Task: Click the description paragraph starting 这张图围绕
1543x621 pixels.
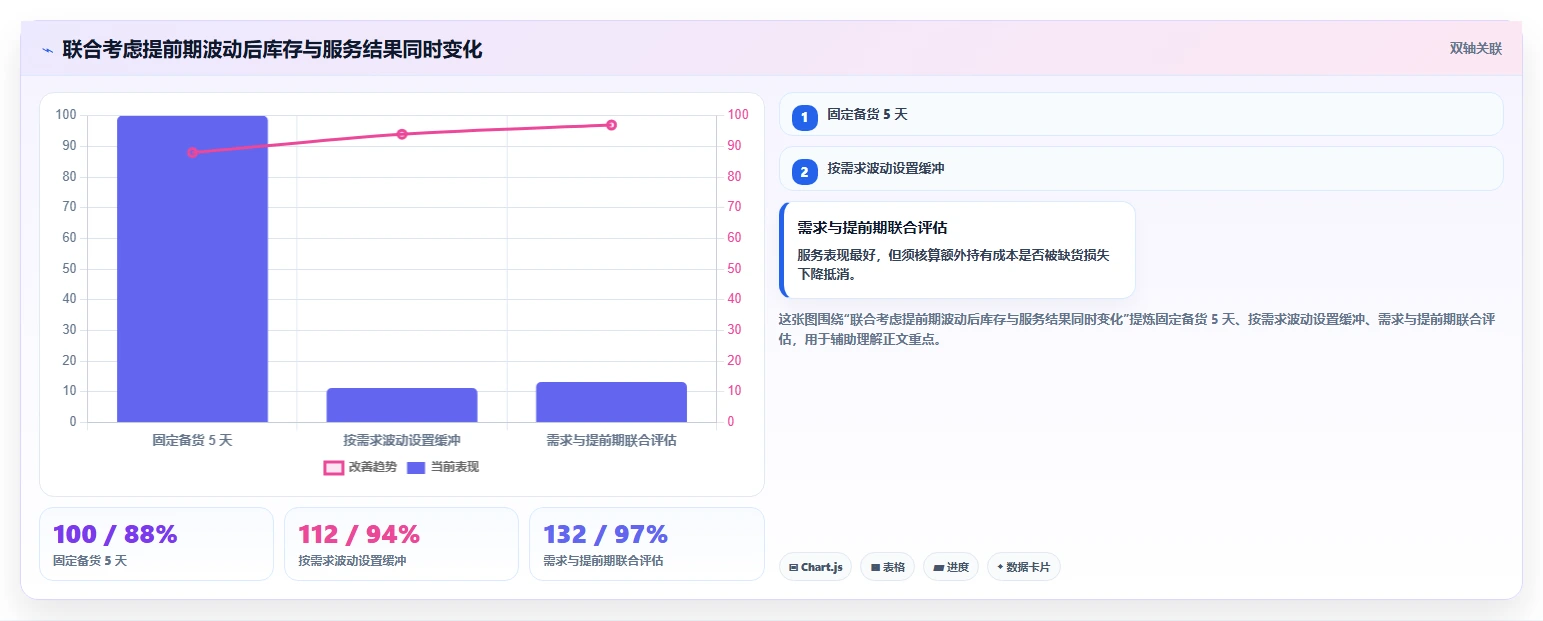Action: 1137,329
